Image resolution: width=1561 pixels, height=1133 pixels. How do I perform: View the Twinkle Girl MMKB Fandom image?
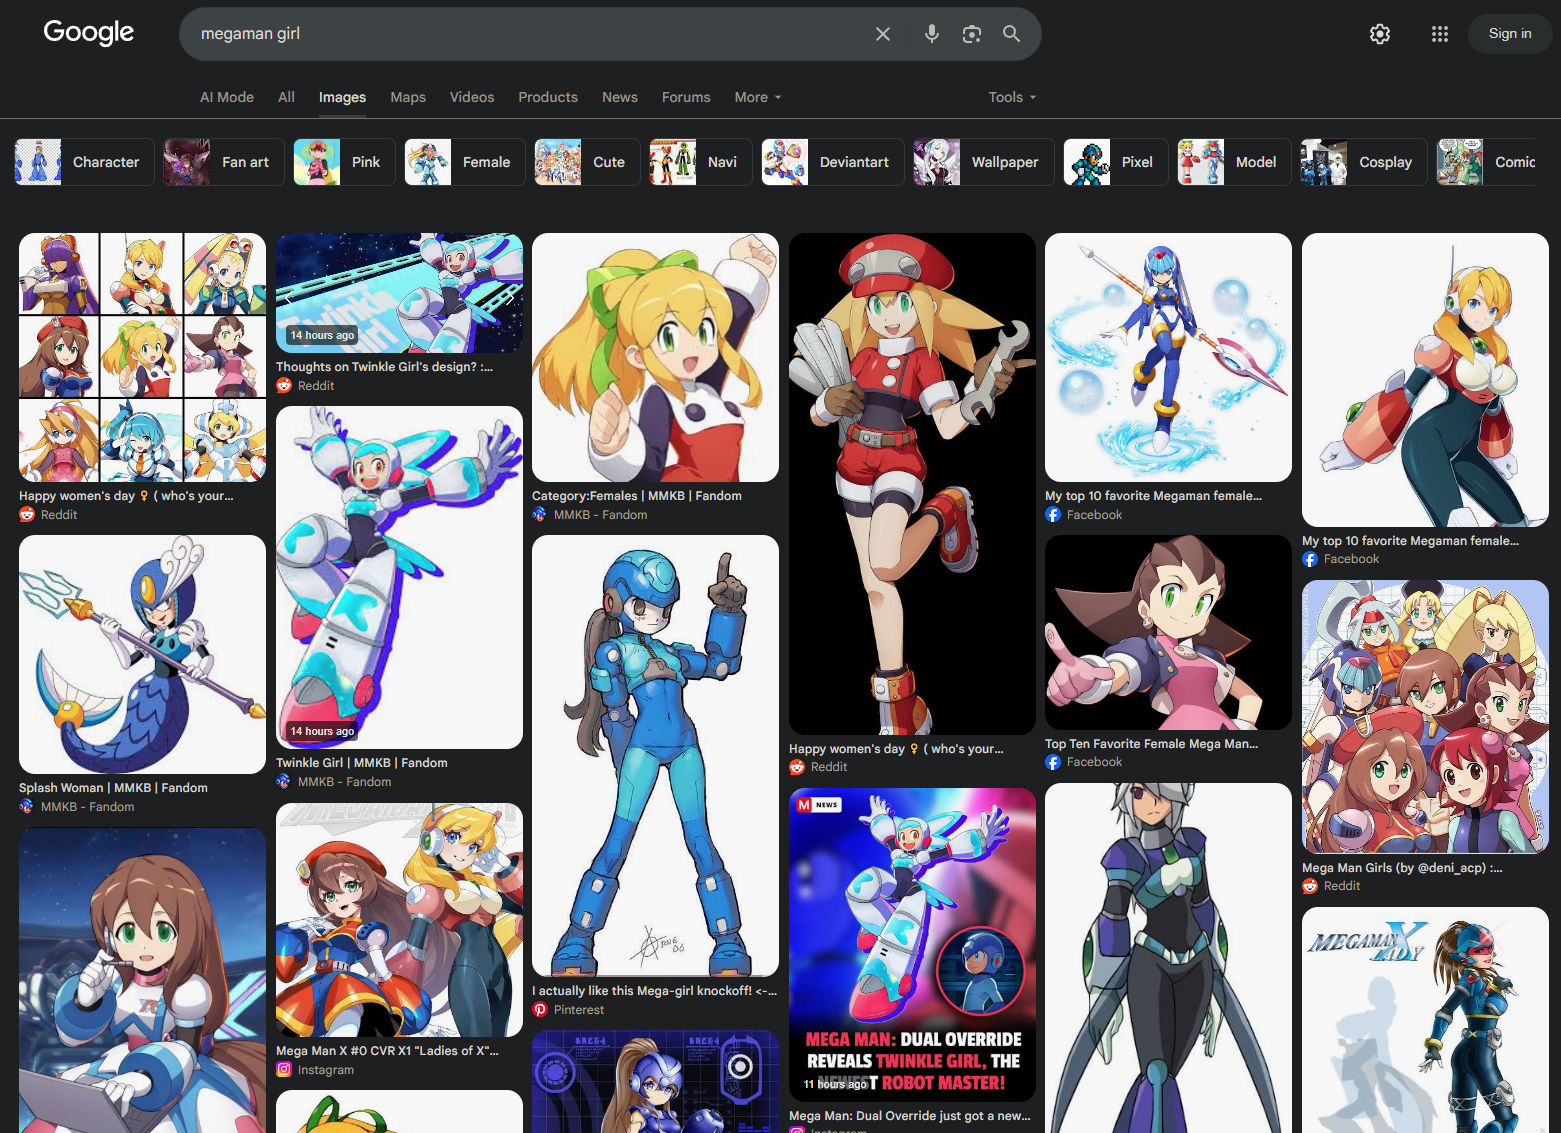(399, 577)
